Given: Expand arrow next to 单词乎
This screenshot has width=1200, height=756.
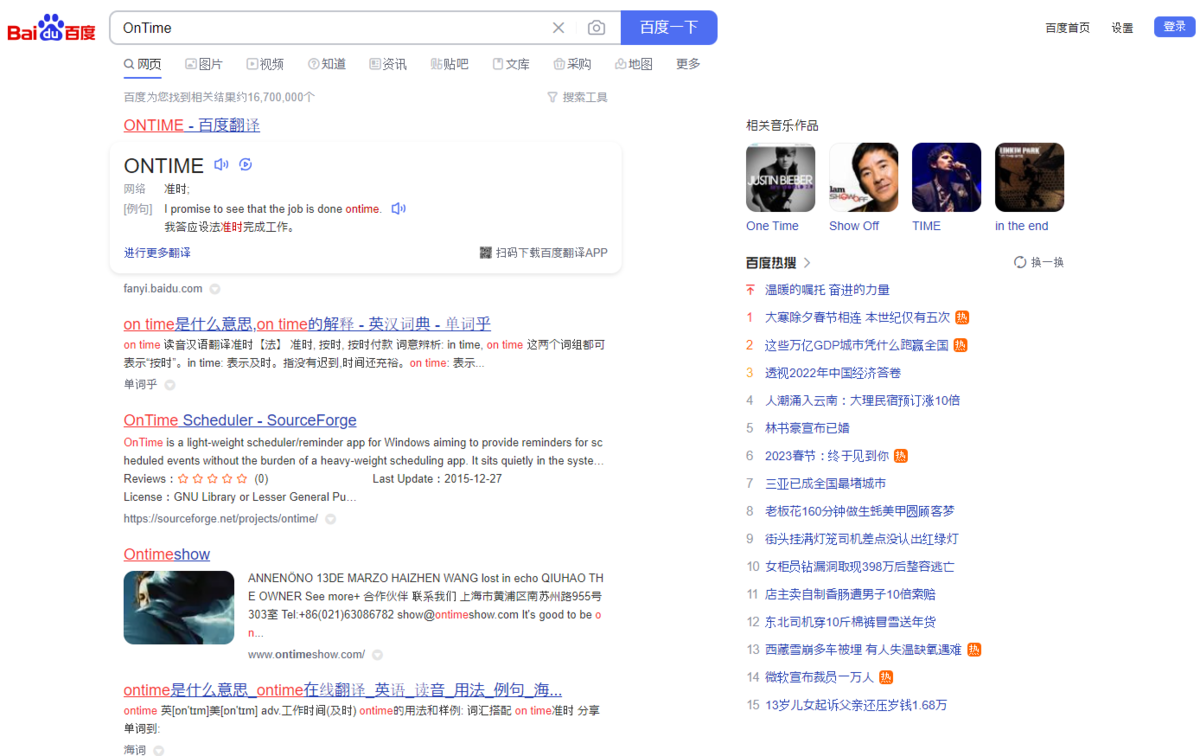Looking at the screenshot, I should click(x=170, y=385).
